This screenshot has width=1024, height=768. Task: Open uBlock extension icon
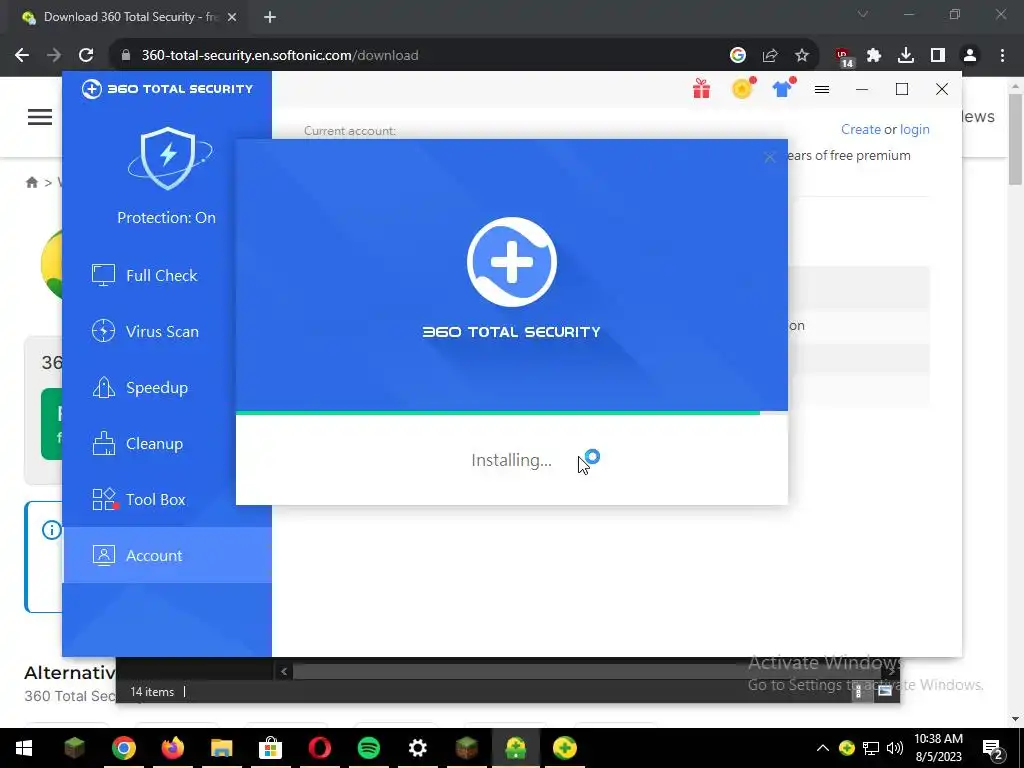(x=843, y=57)
